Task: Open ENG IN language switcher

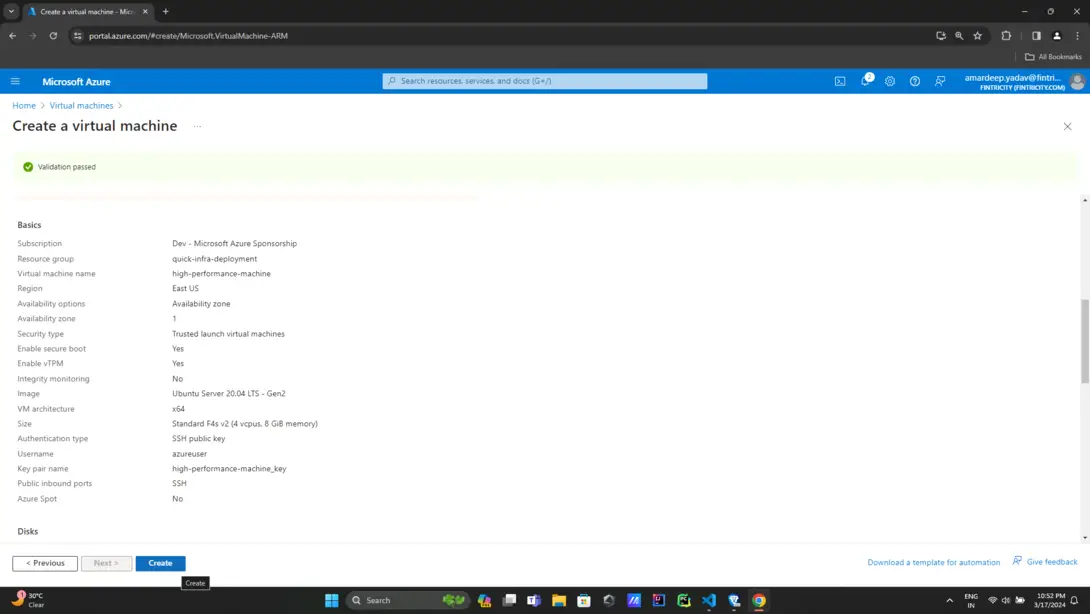Action: click(x=970, y=600)
